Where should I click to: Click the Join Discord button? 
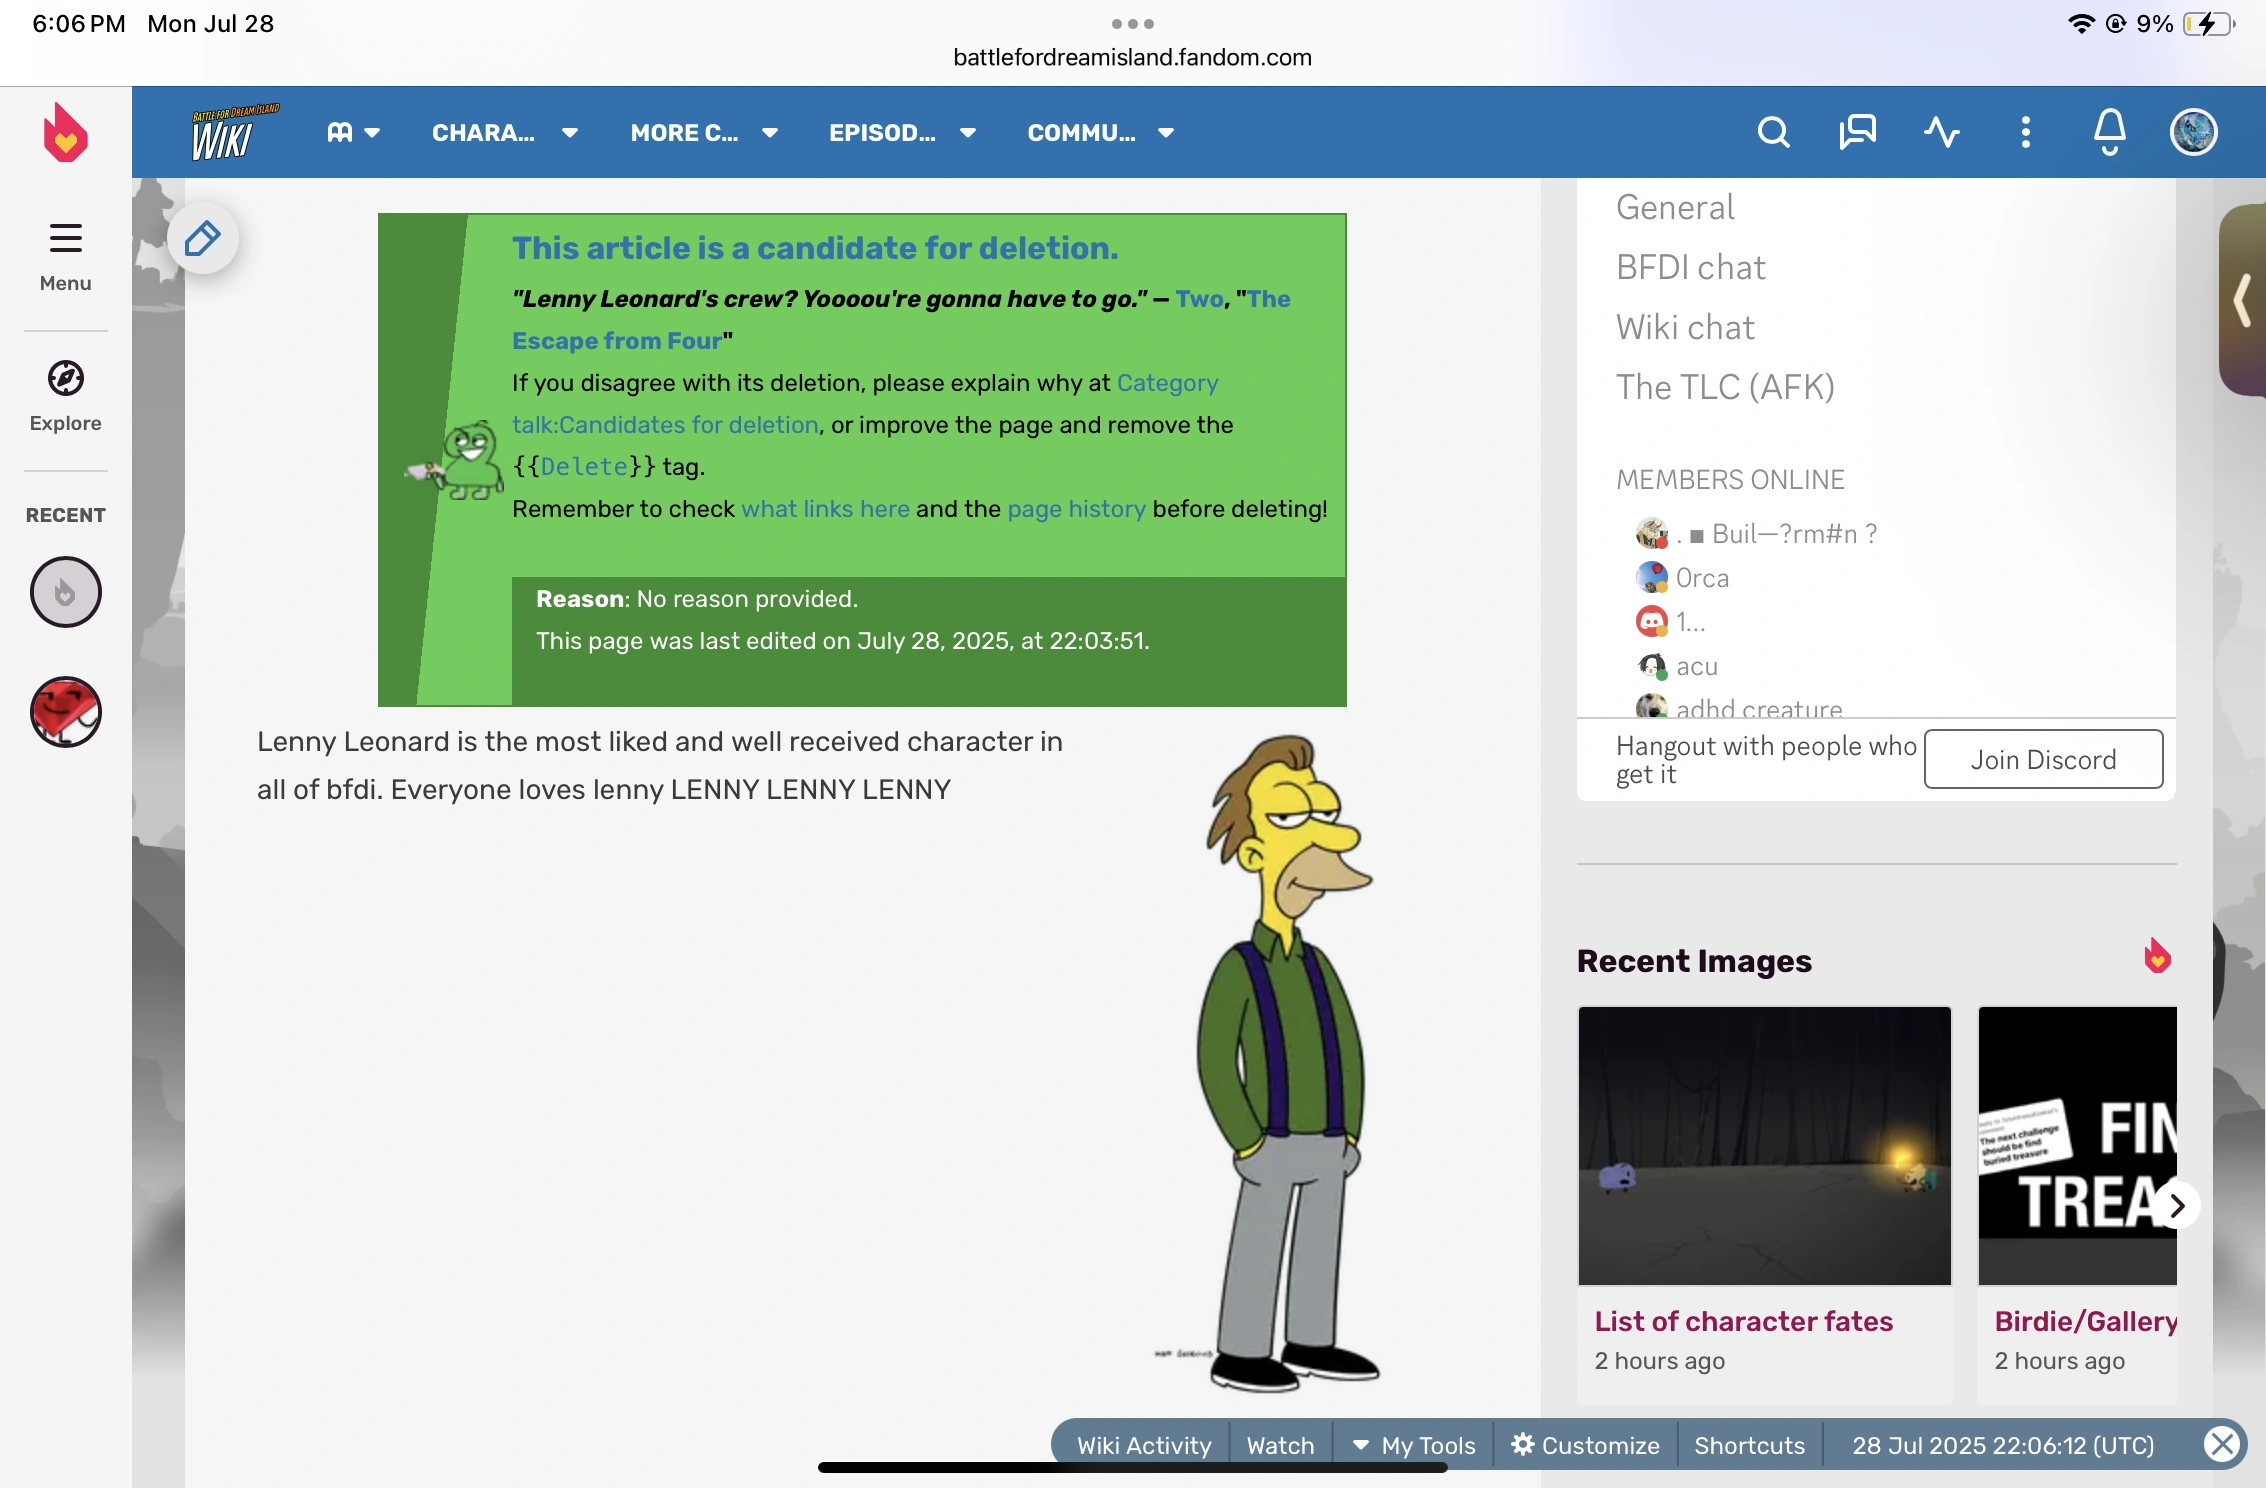[x=2043, y=760]
